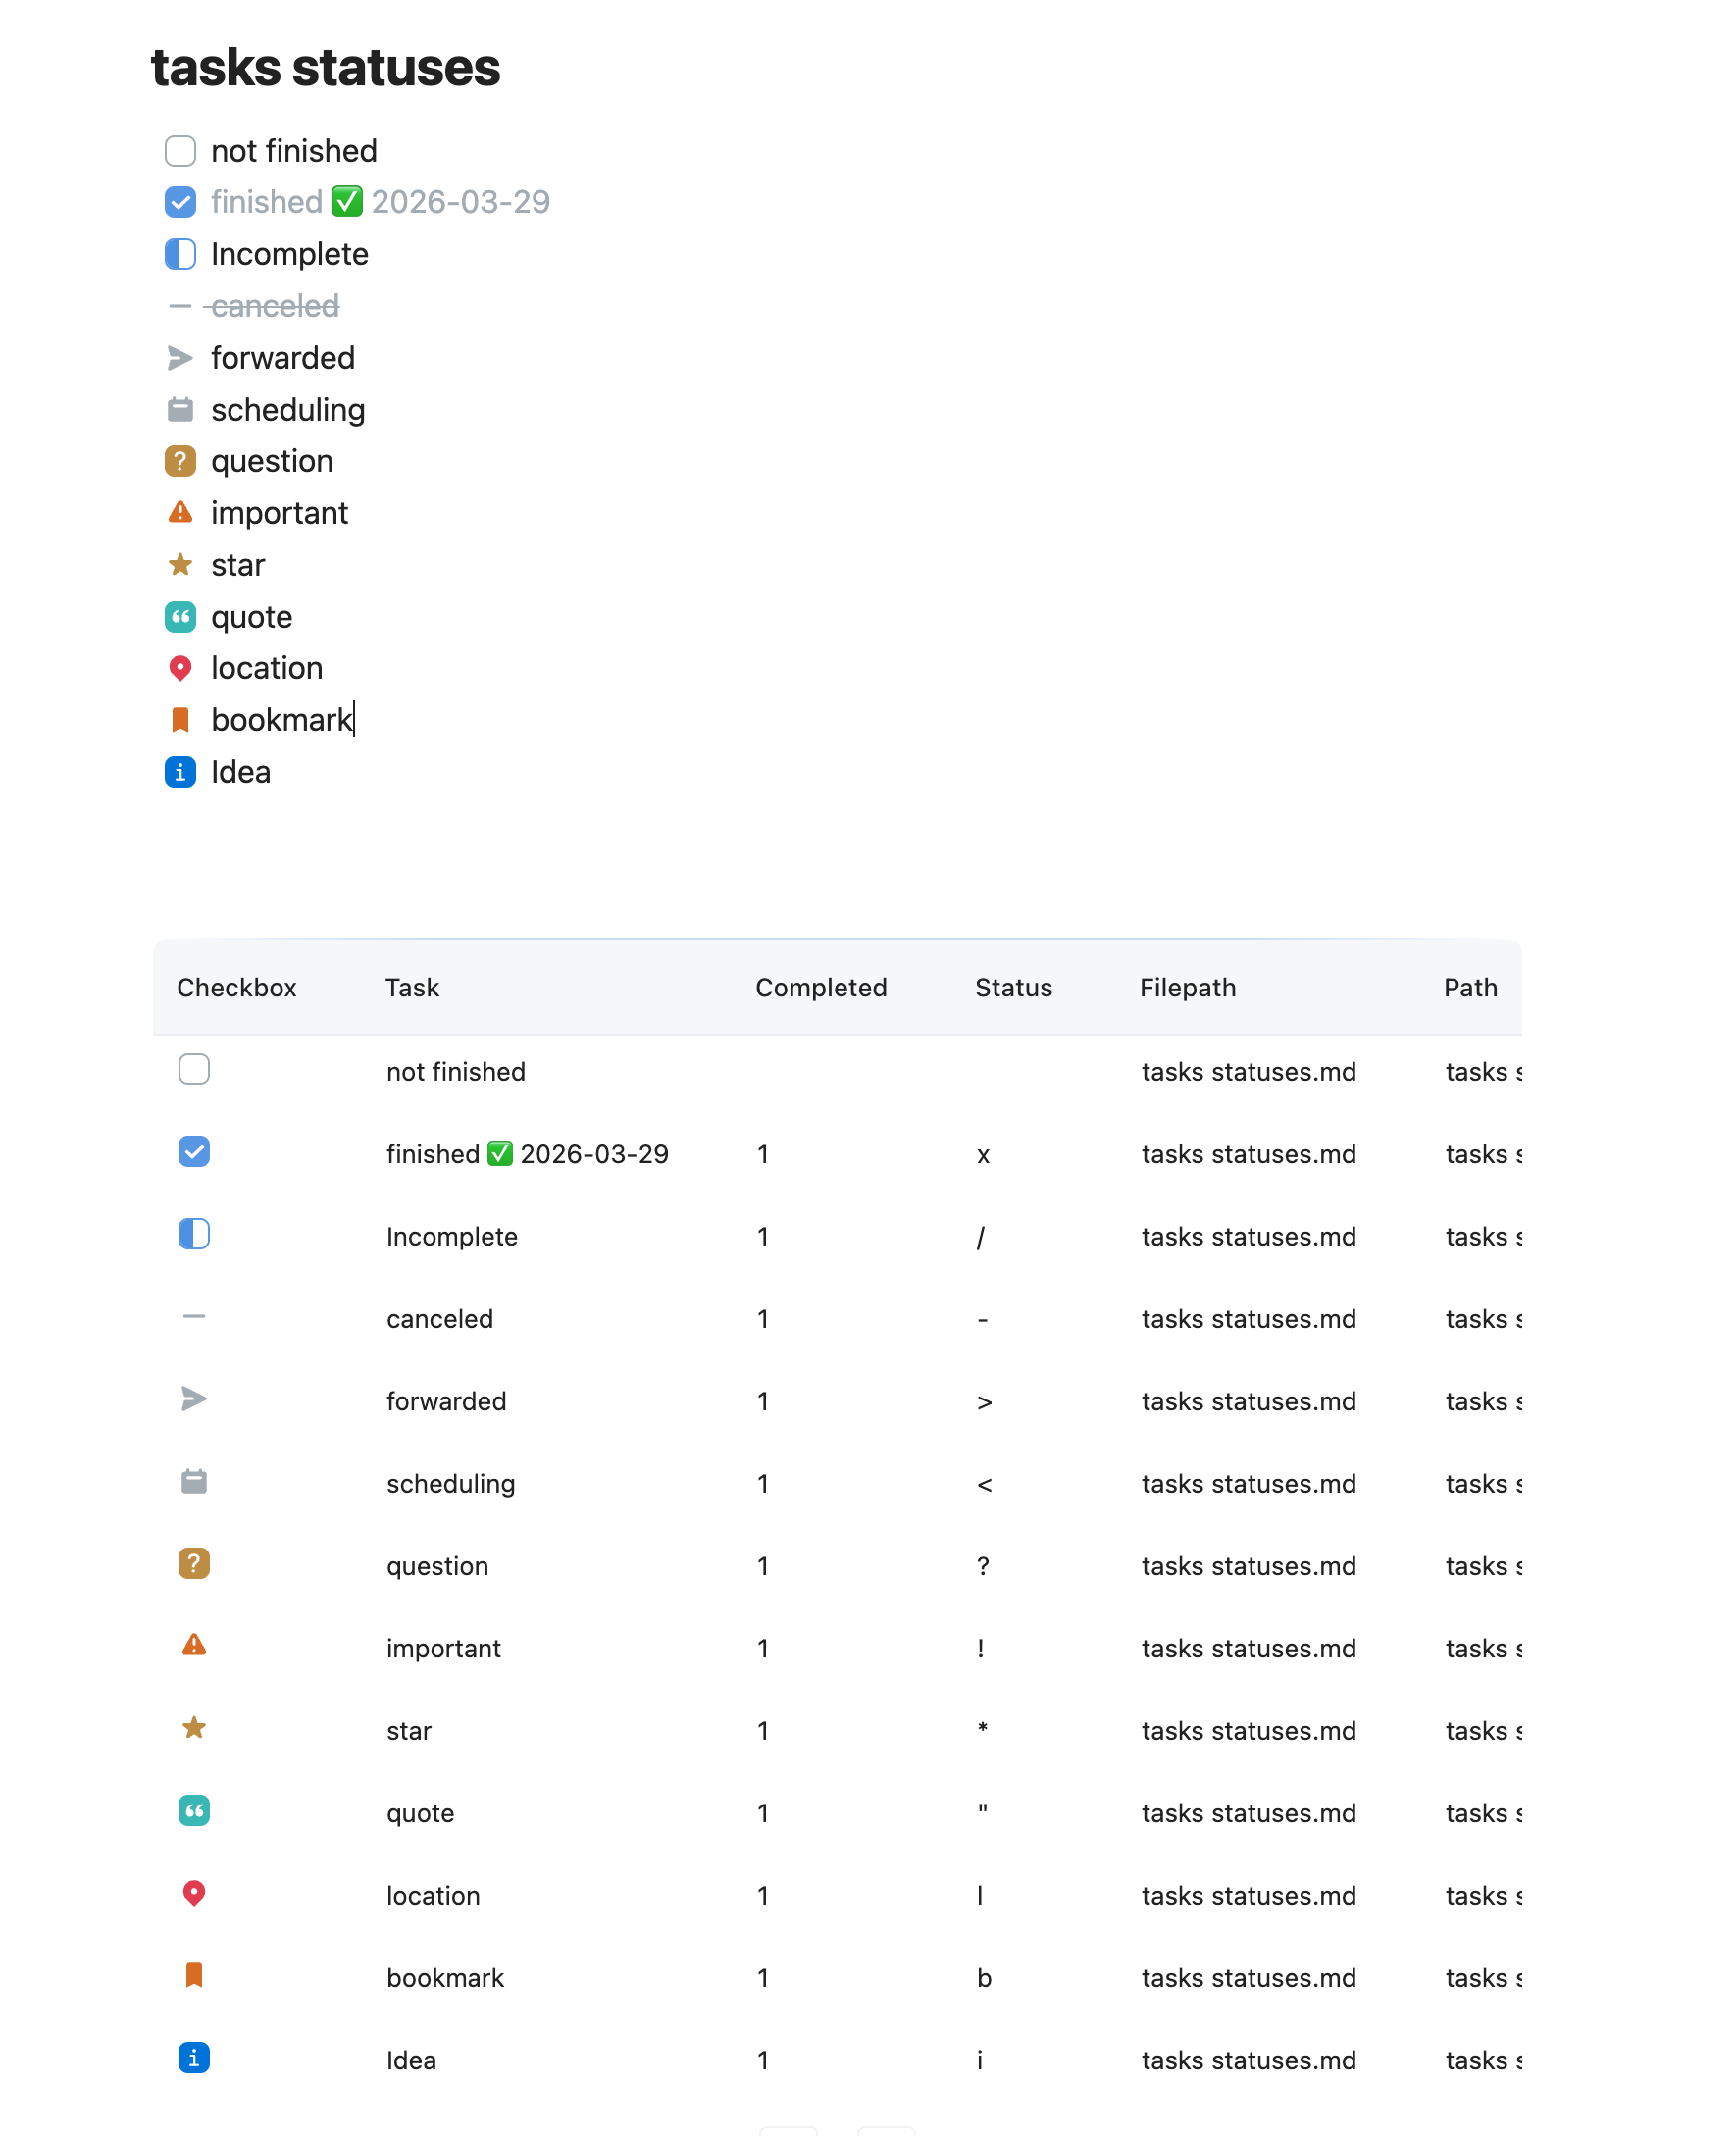Screen dimensions: 1736x2136
Task: Check the 'not finished' checkbox in the table
Action: (193, 1069)
